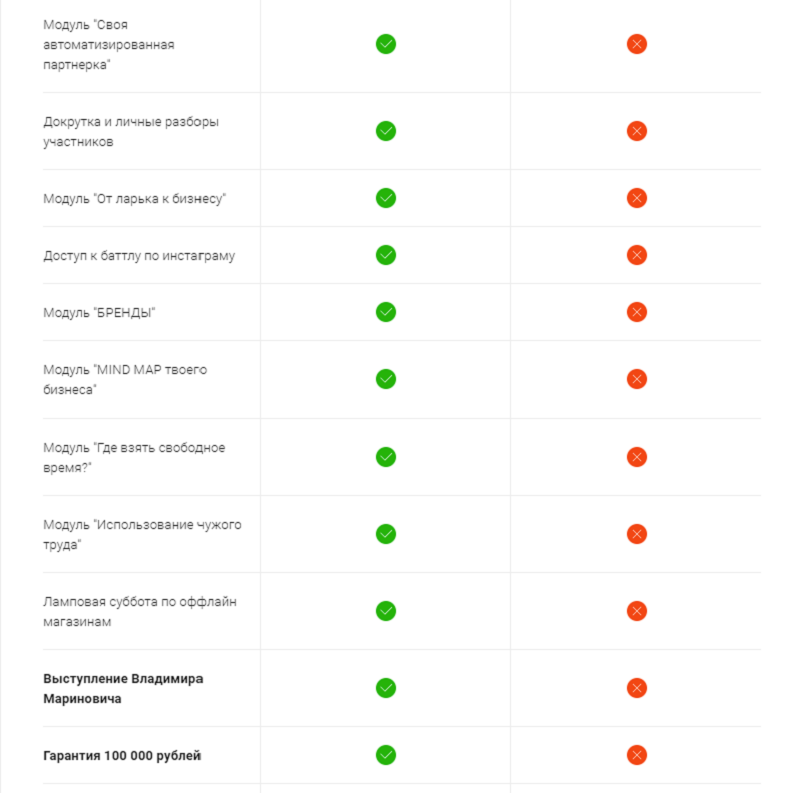Click the Модуль "БРЕНДЫ" row label

click(x=99, y=312)
